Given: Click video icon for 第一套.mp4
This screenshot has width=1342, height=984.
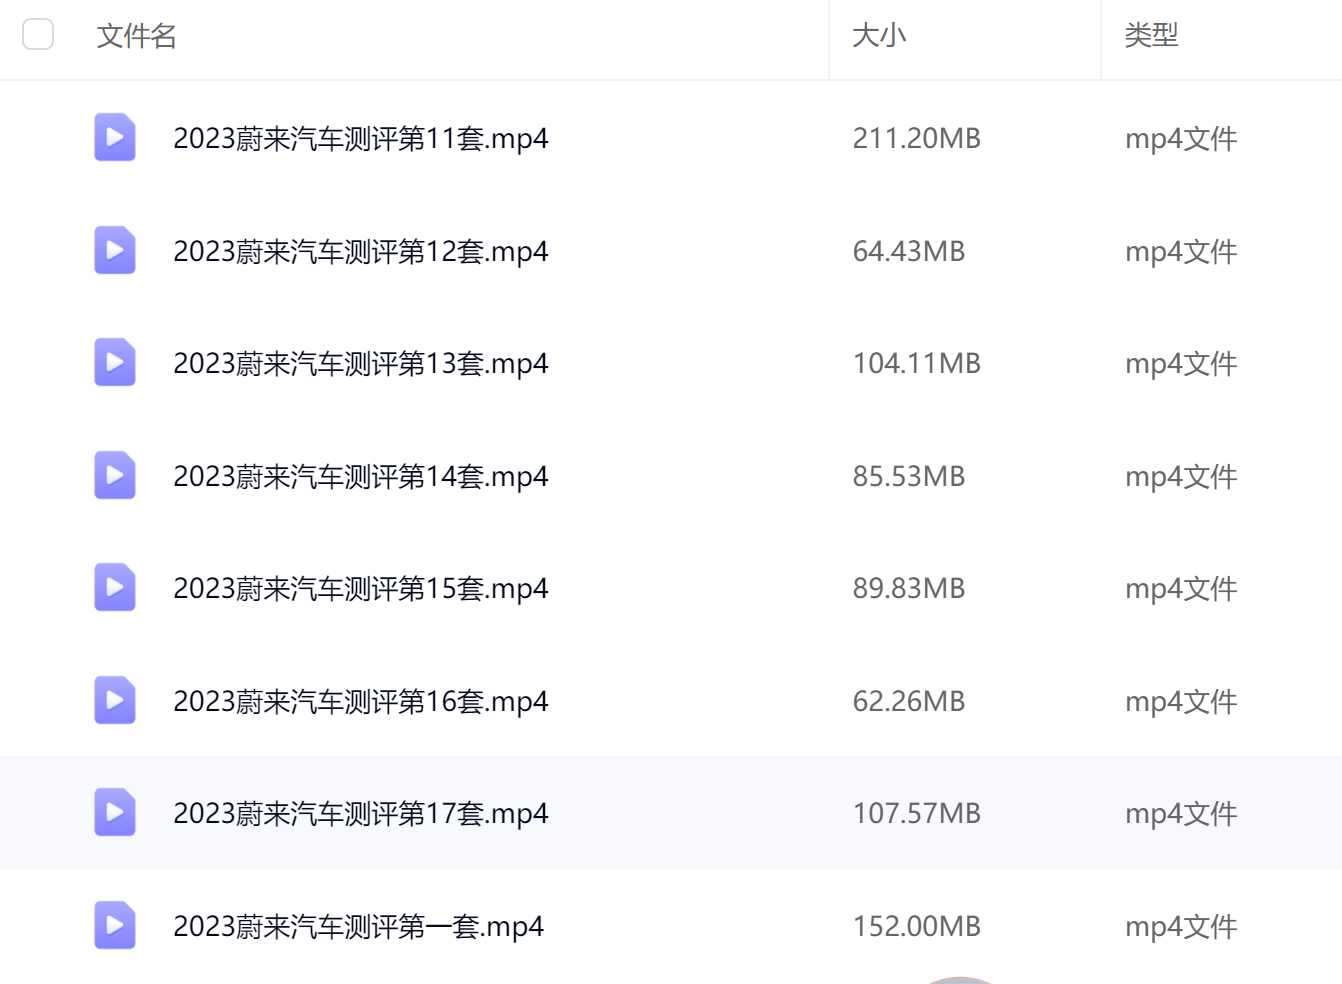Looking at the screenshot, I should point(115,926).
